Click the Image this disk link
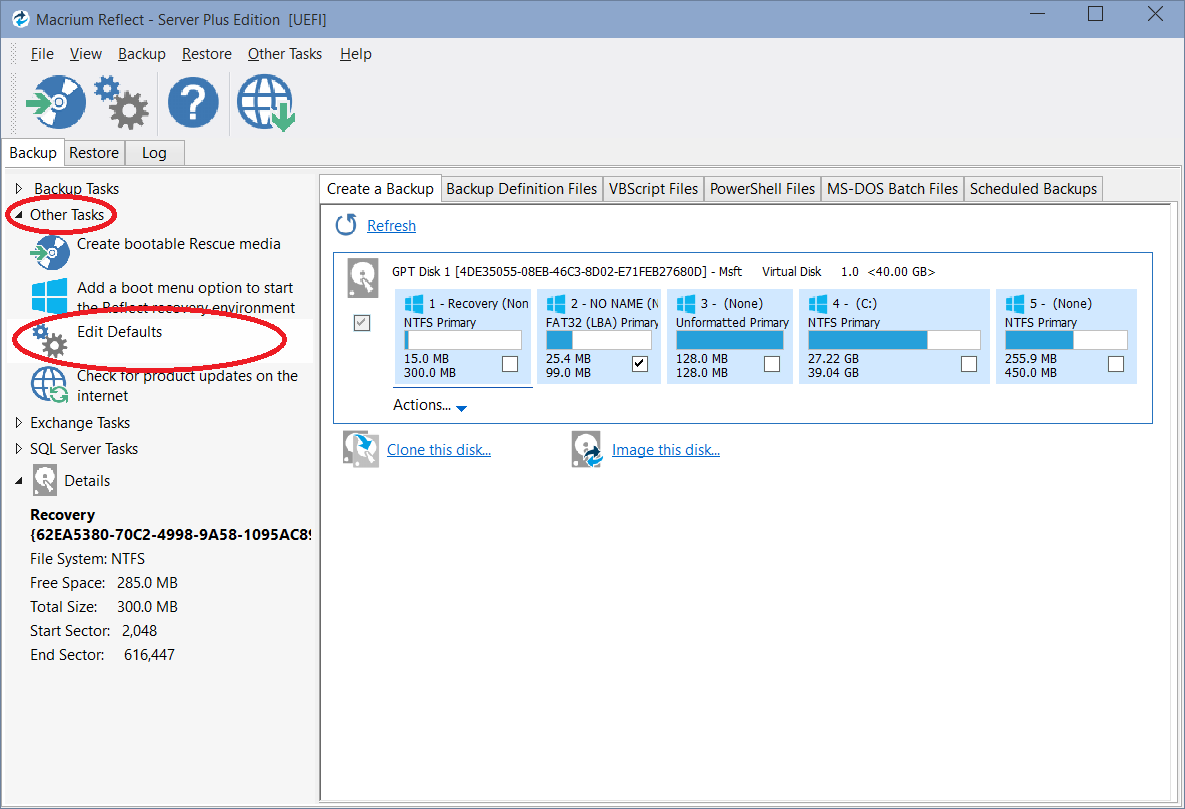Image resolution: width=1185 pixels, height=809 pixels. coord(666,450)
